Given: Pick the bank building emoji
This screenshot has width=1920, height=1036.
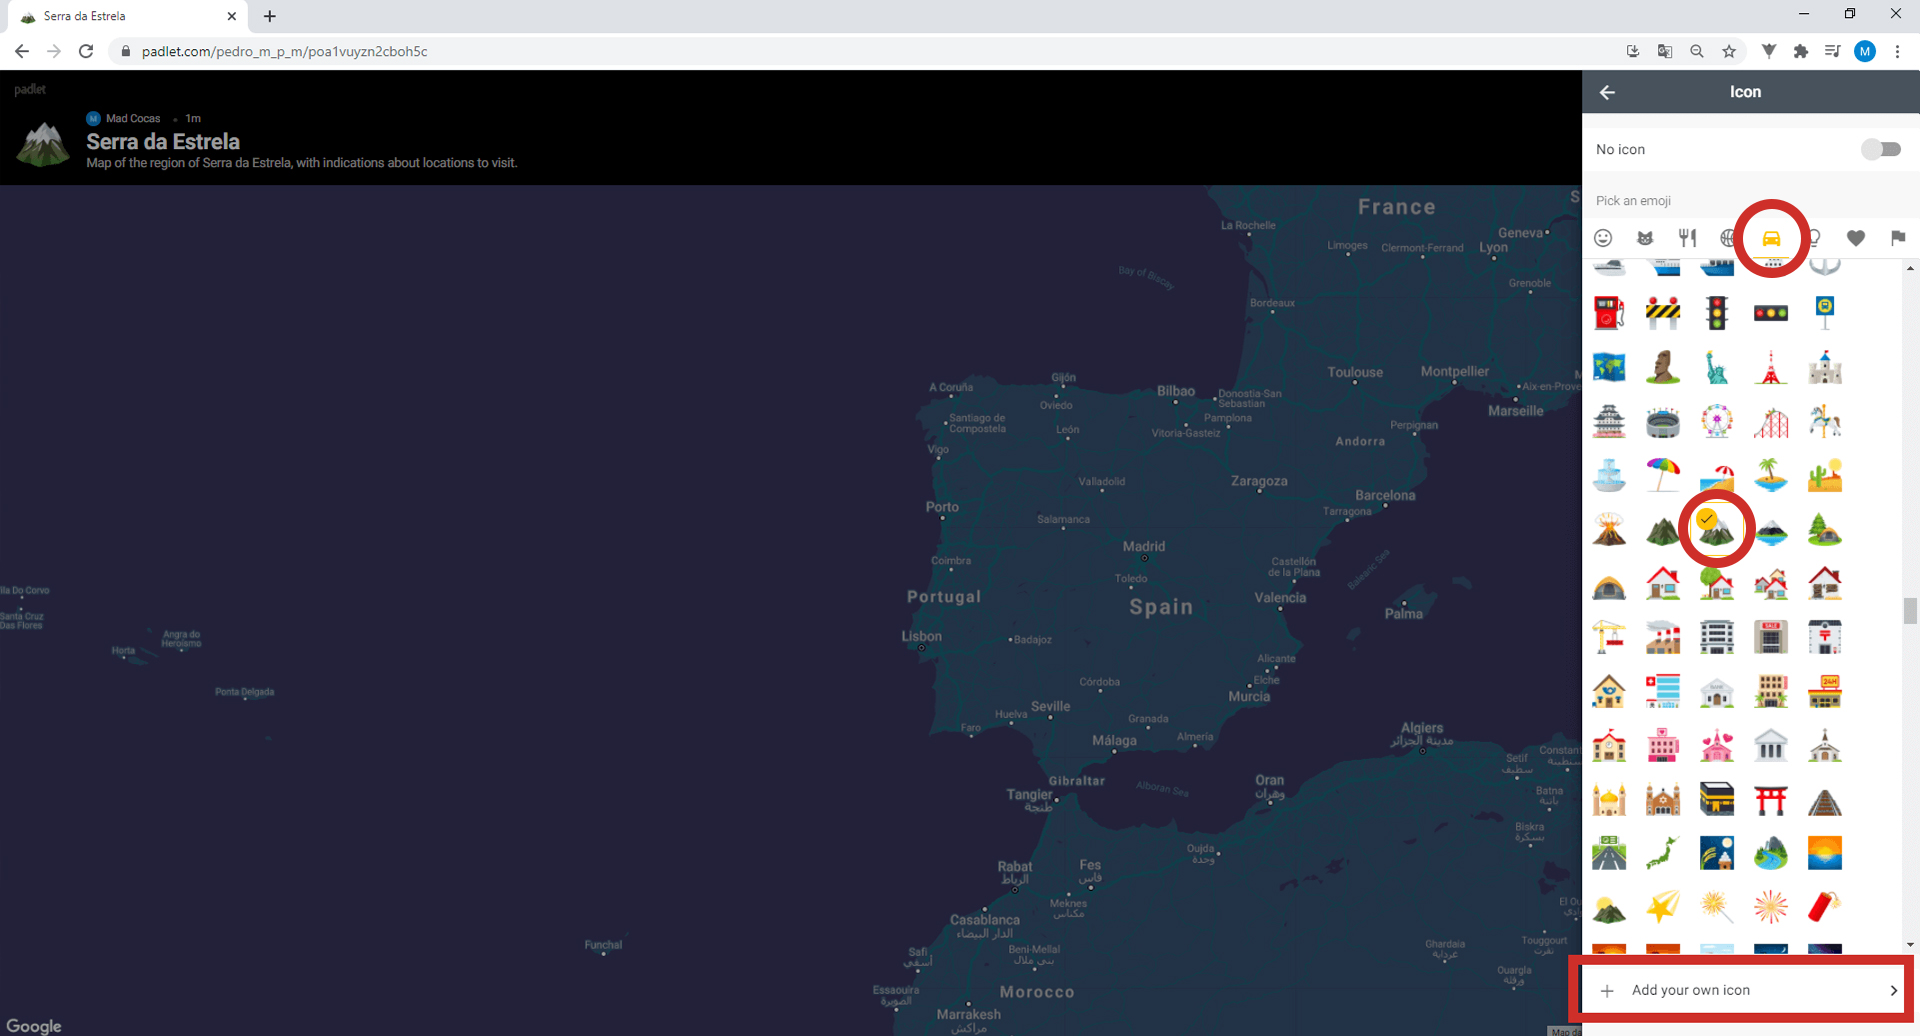Looking at the screenshot, I should point(1717,691).
